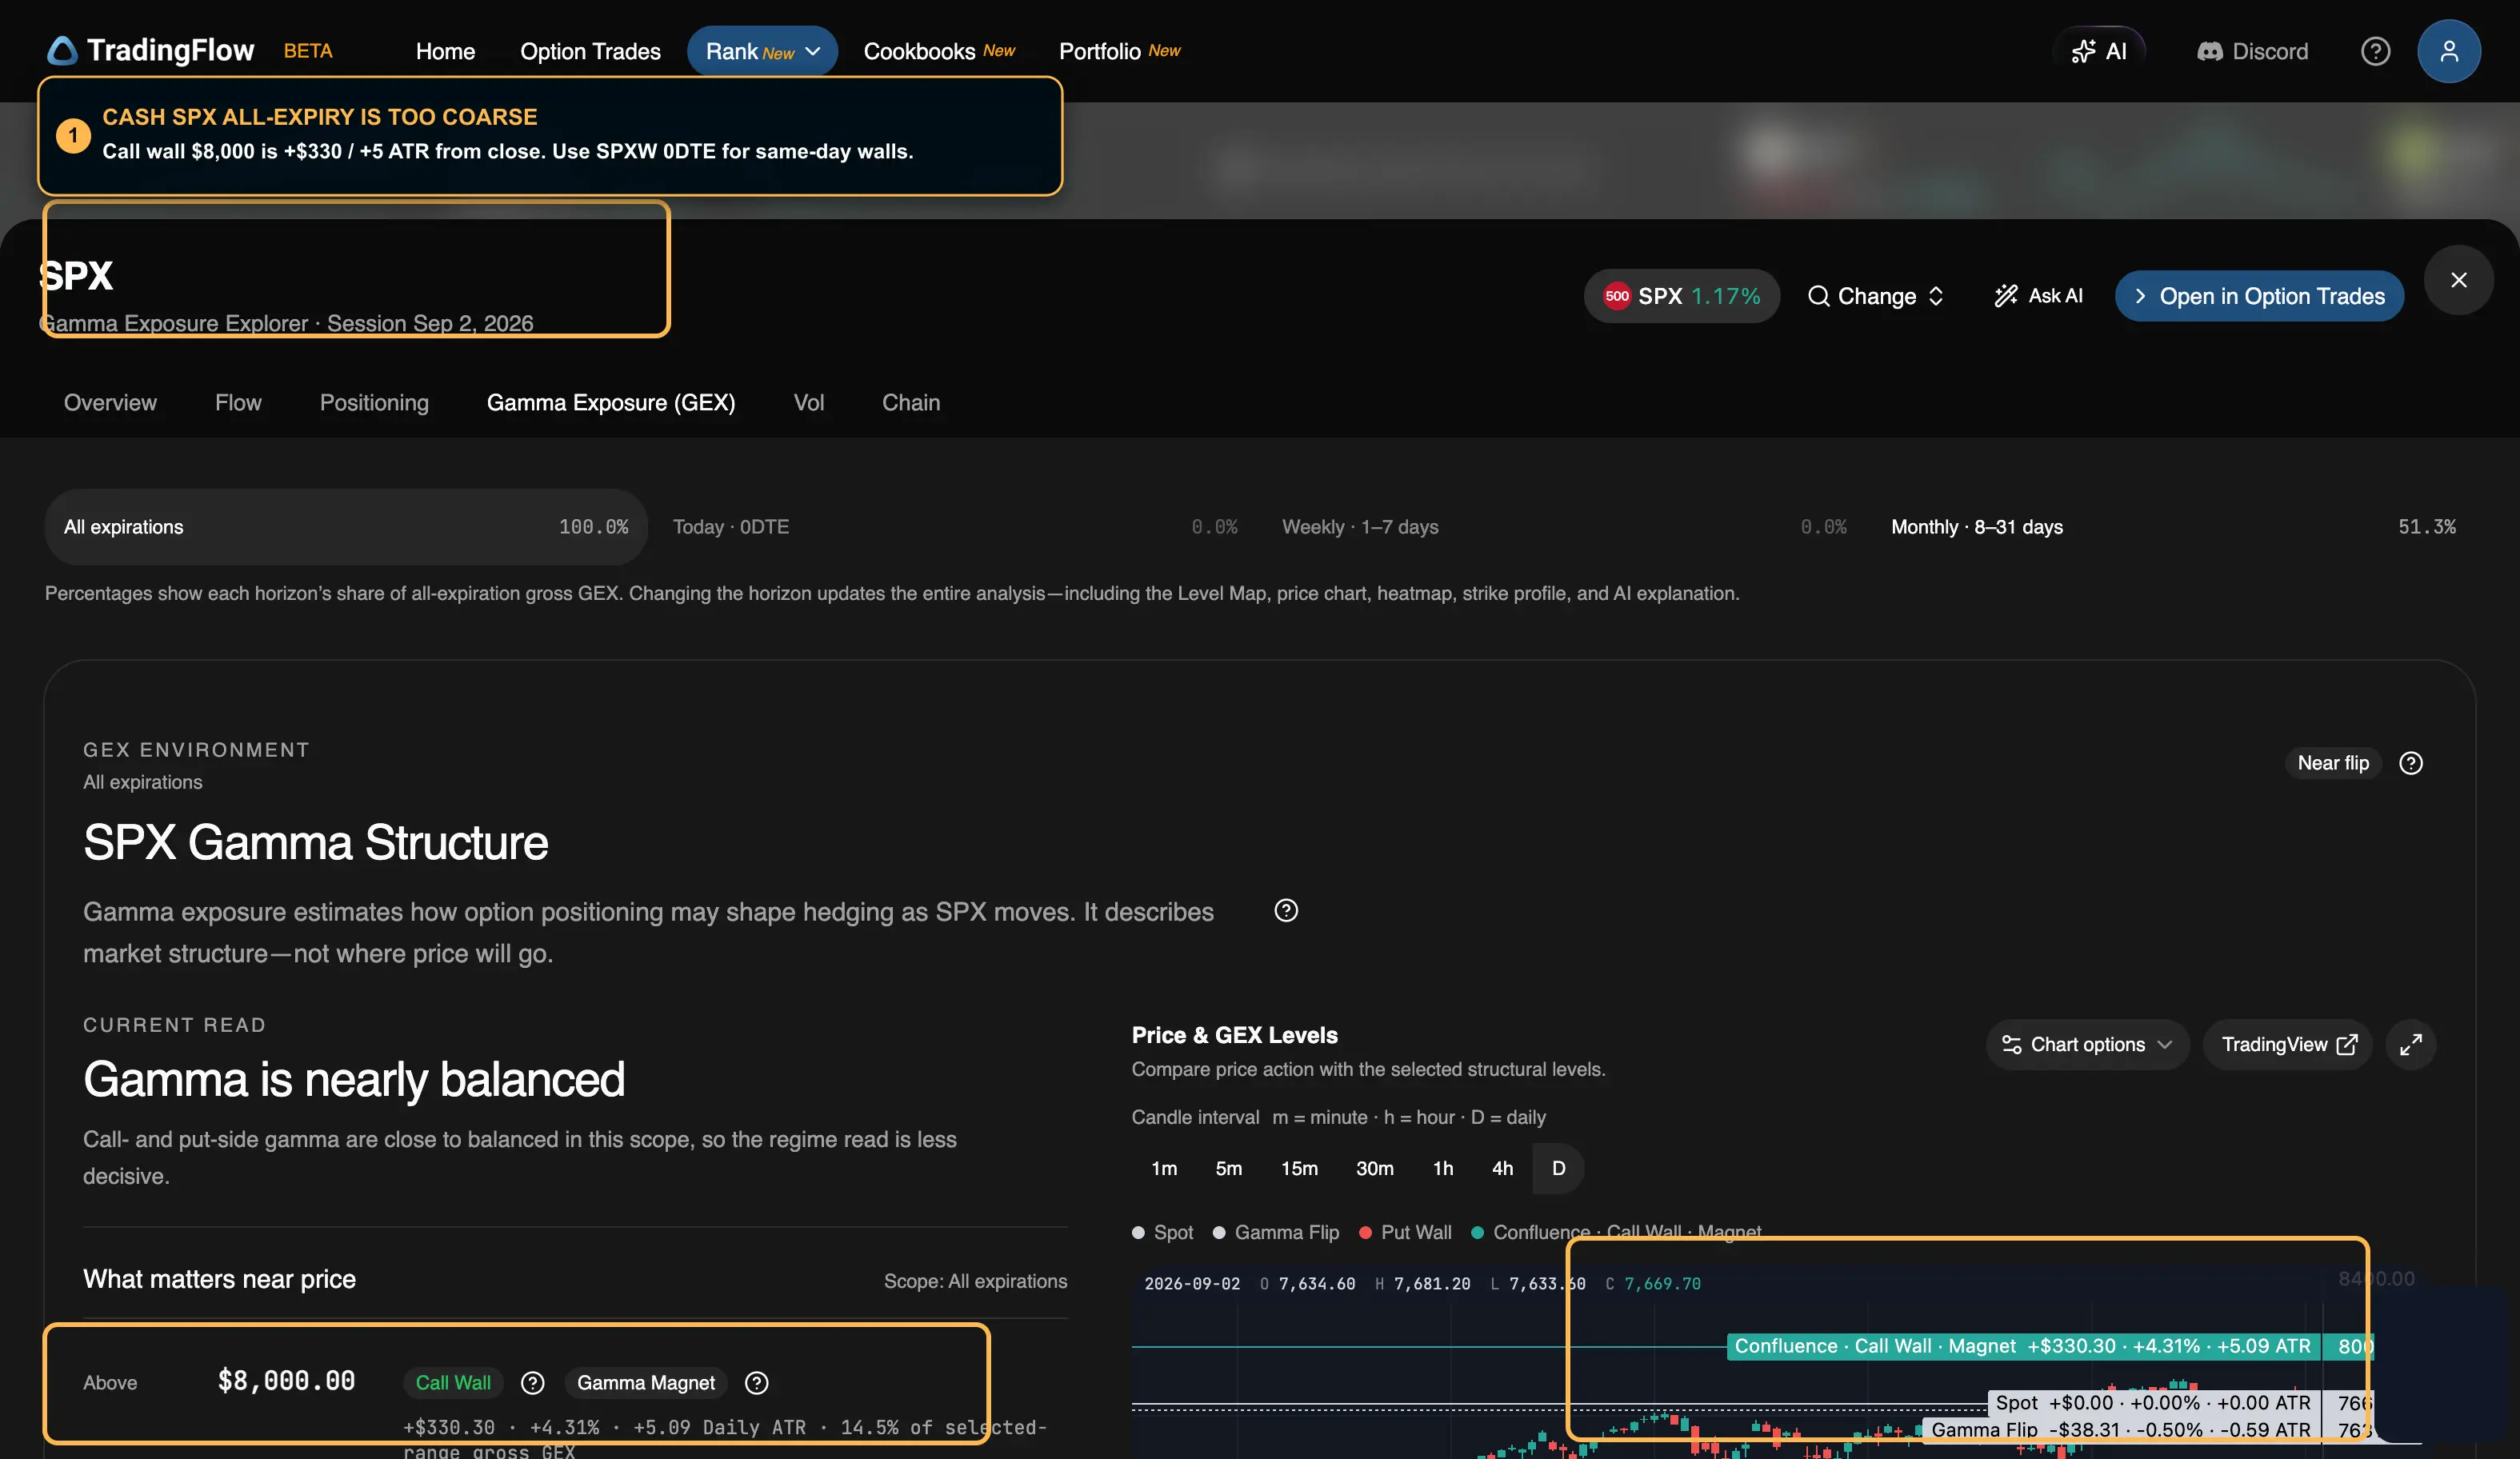Viewport: 2520px width, 1459px height.
Task: Click the red 500 SPX badge
Action: coord(1682,296)
